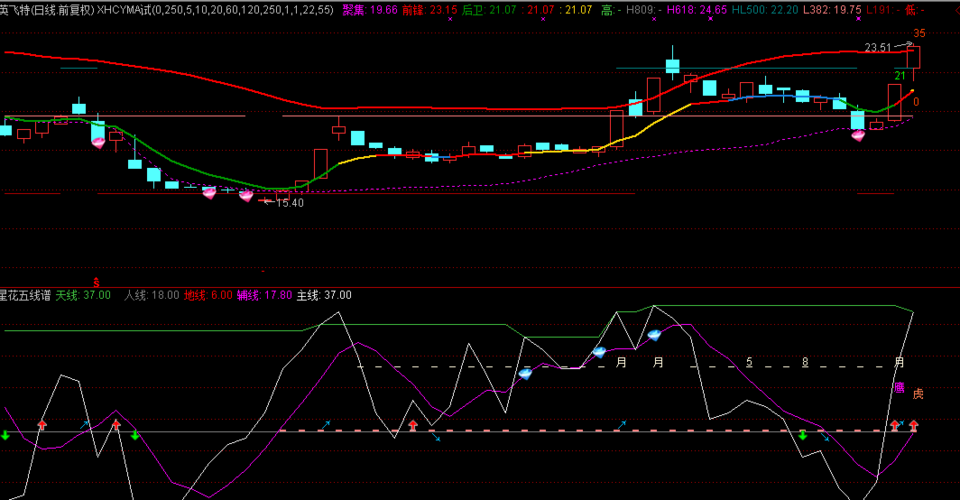
Task: Click the 主线: 37.00 value
Action: (324, 296)
